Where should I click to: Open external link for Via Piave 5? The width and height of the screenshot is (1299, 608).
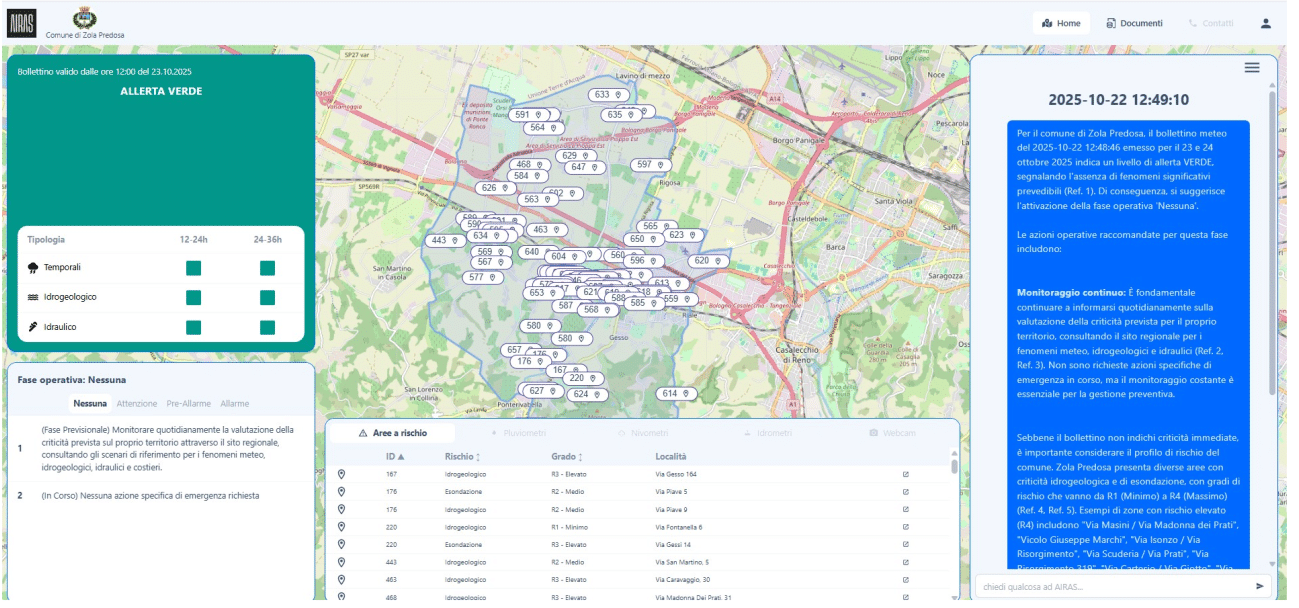click(x=906, y=492)
